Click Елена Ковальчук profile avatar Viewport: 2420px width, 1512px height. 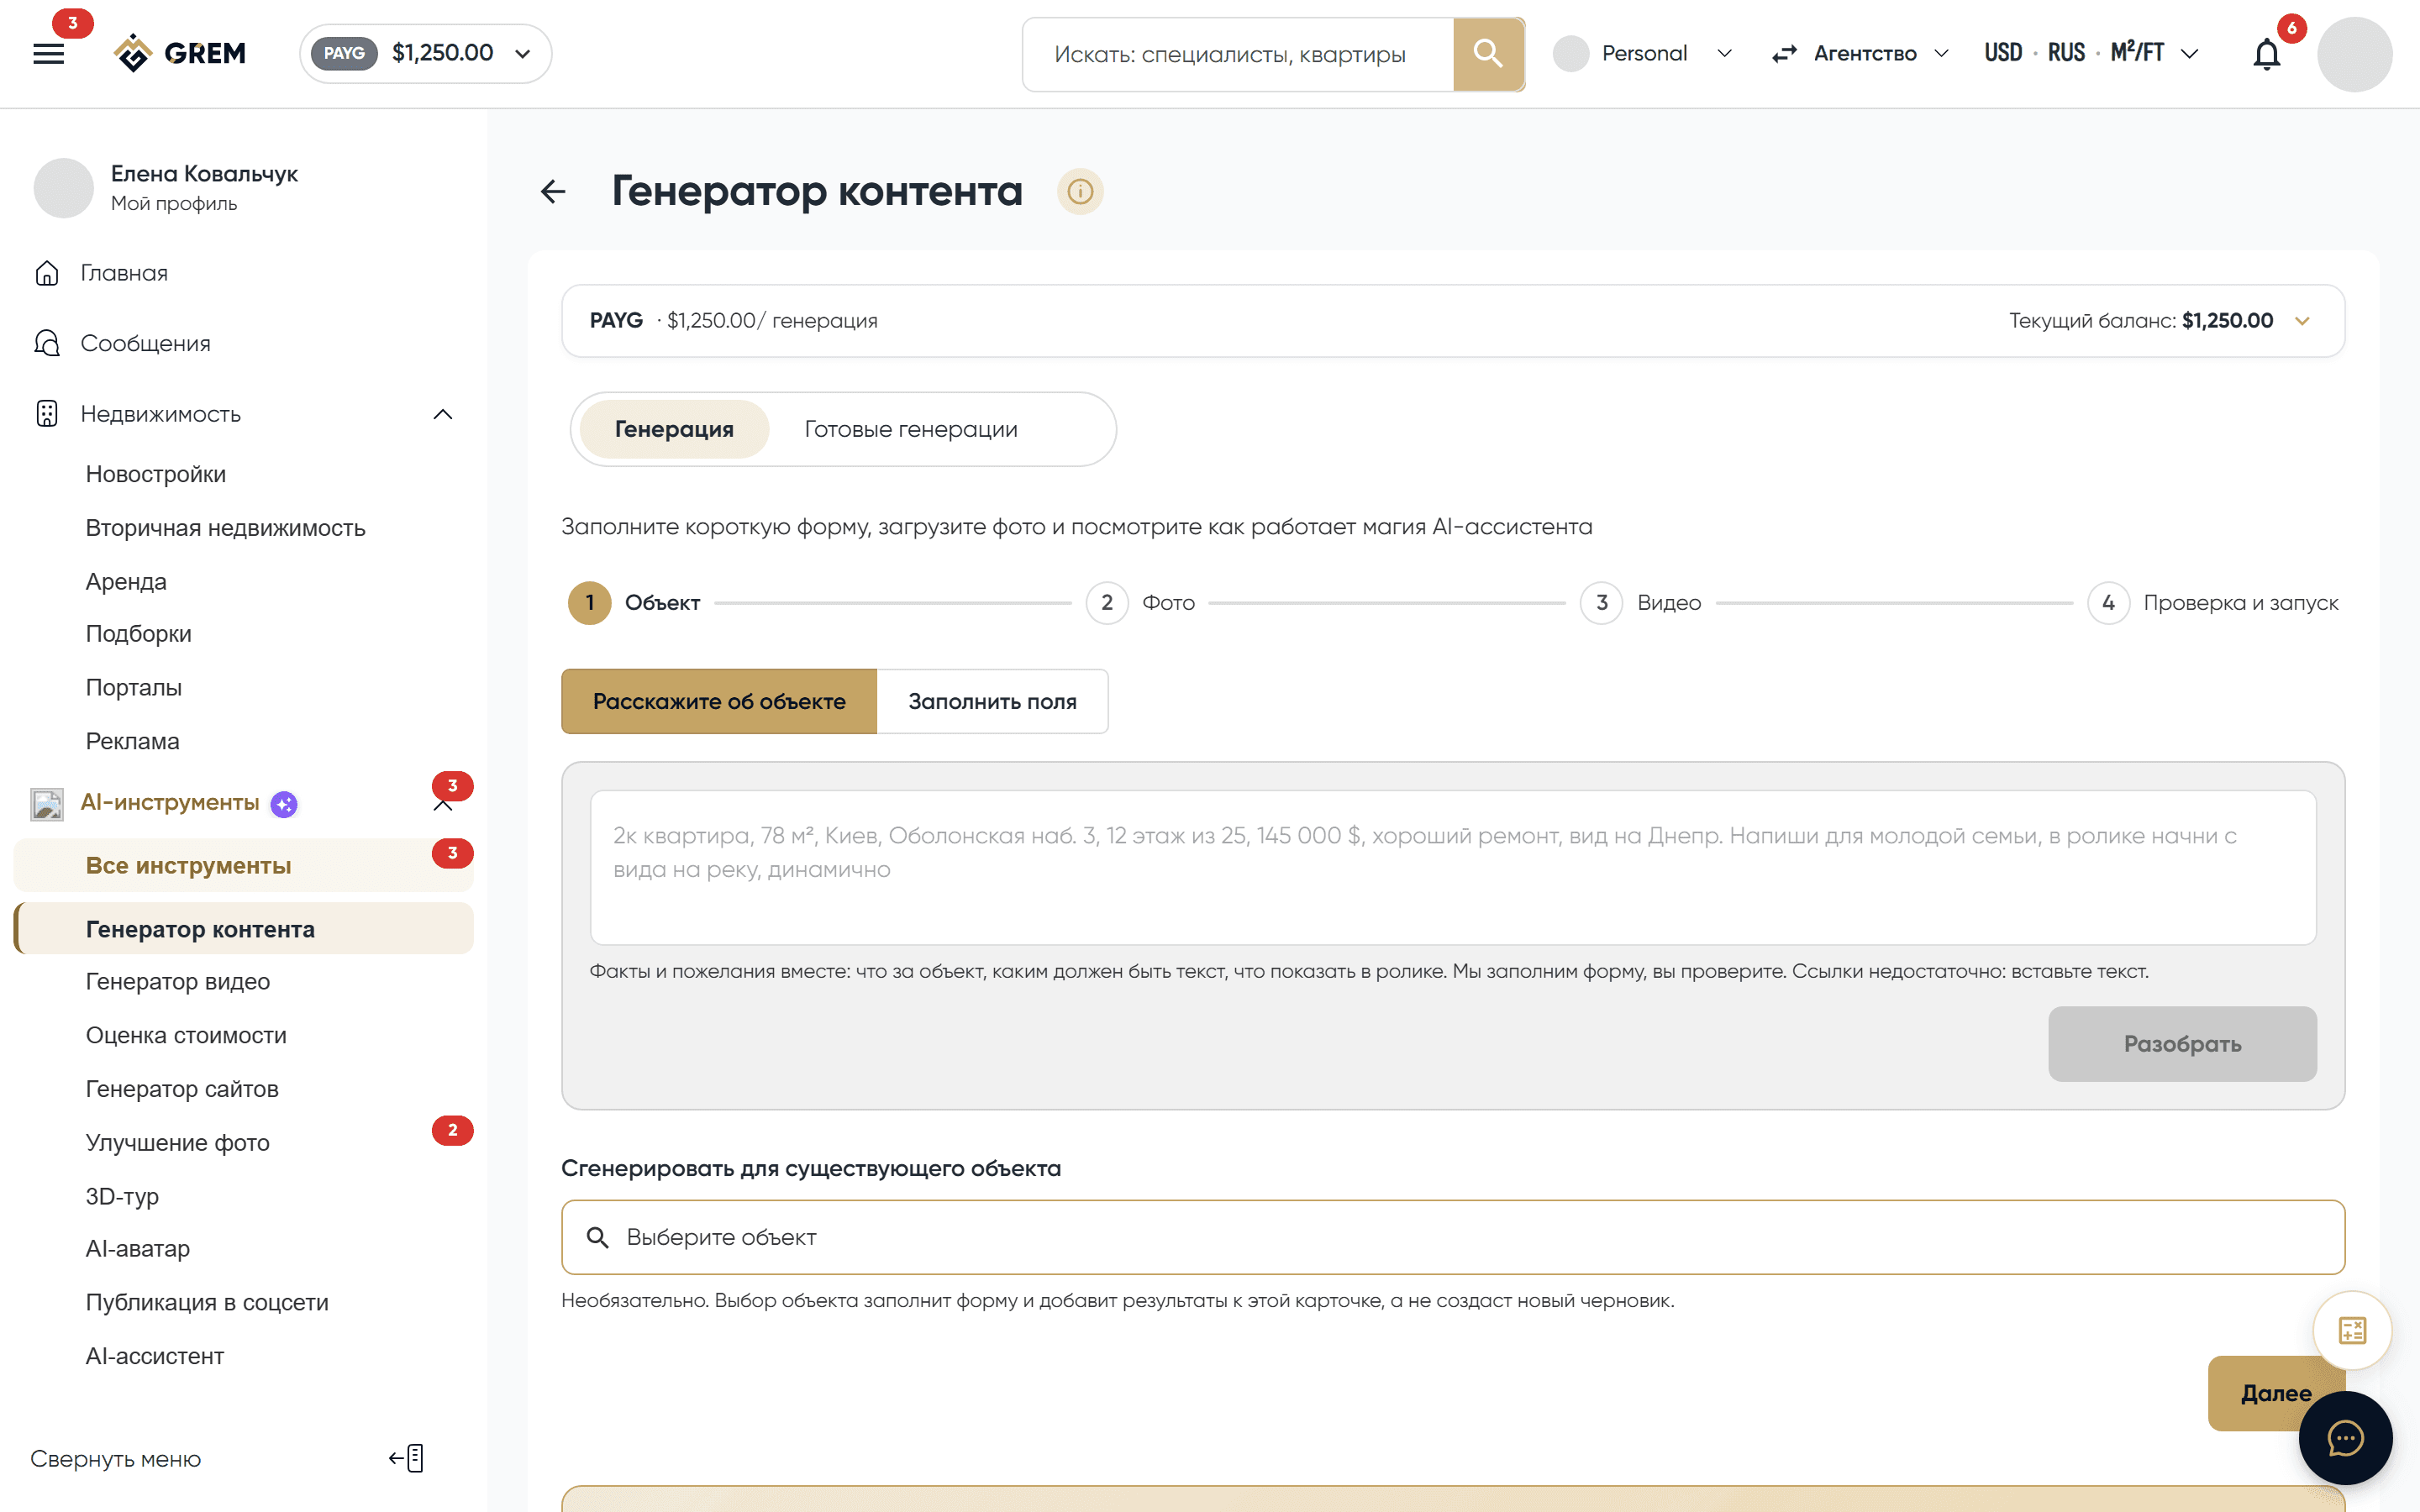[63, 188]
